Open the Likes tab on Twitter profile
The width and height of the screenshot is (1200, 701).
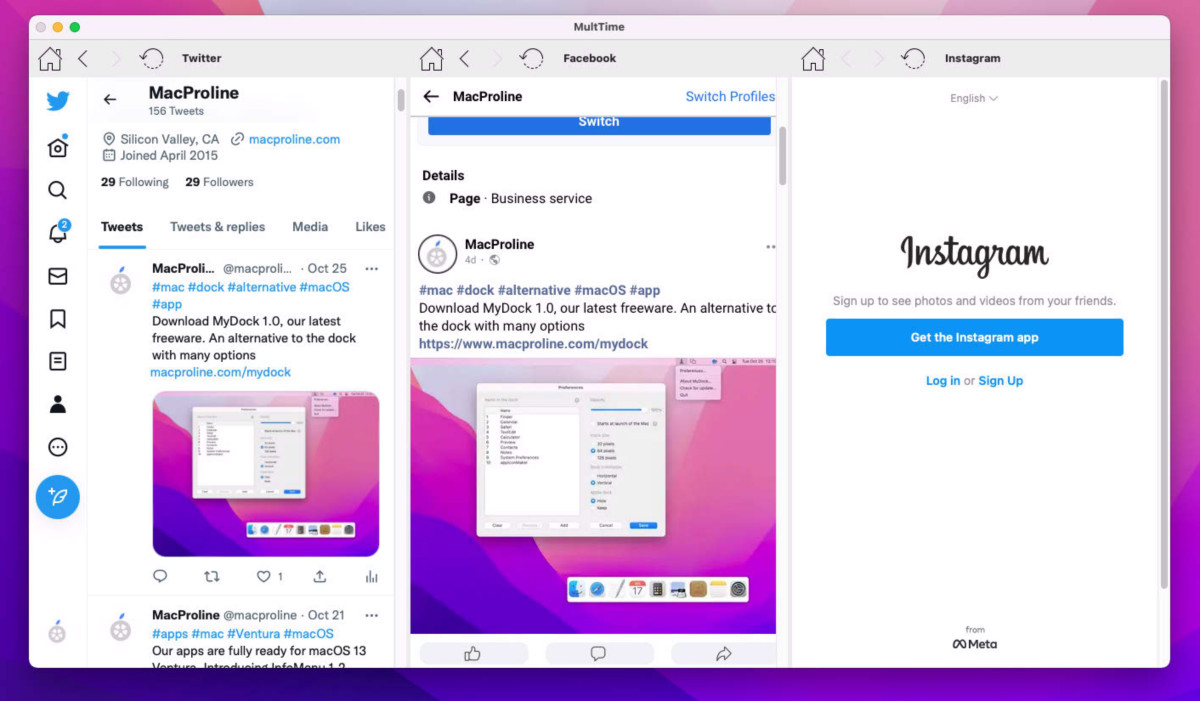(371, 227)
